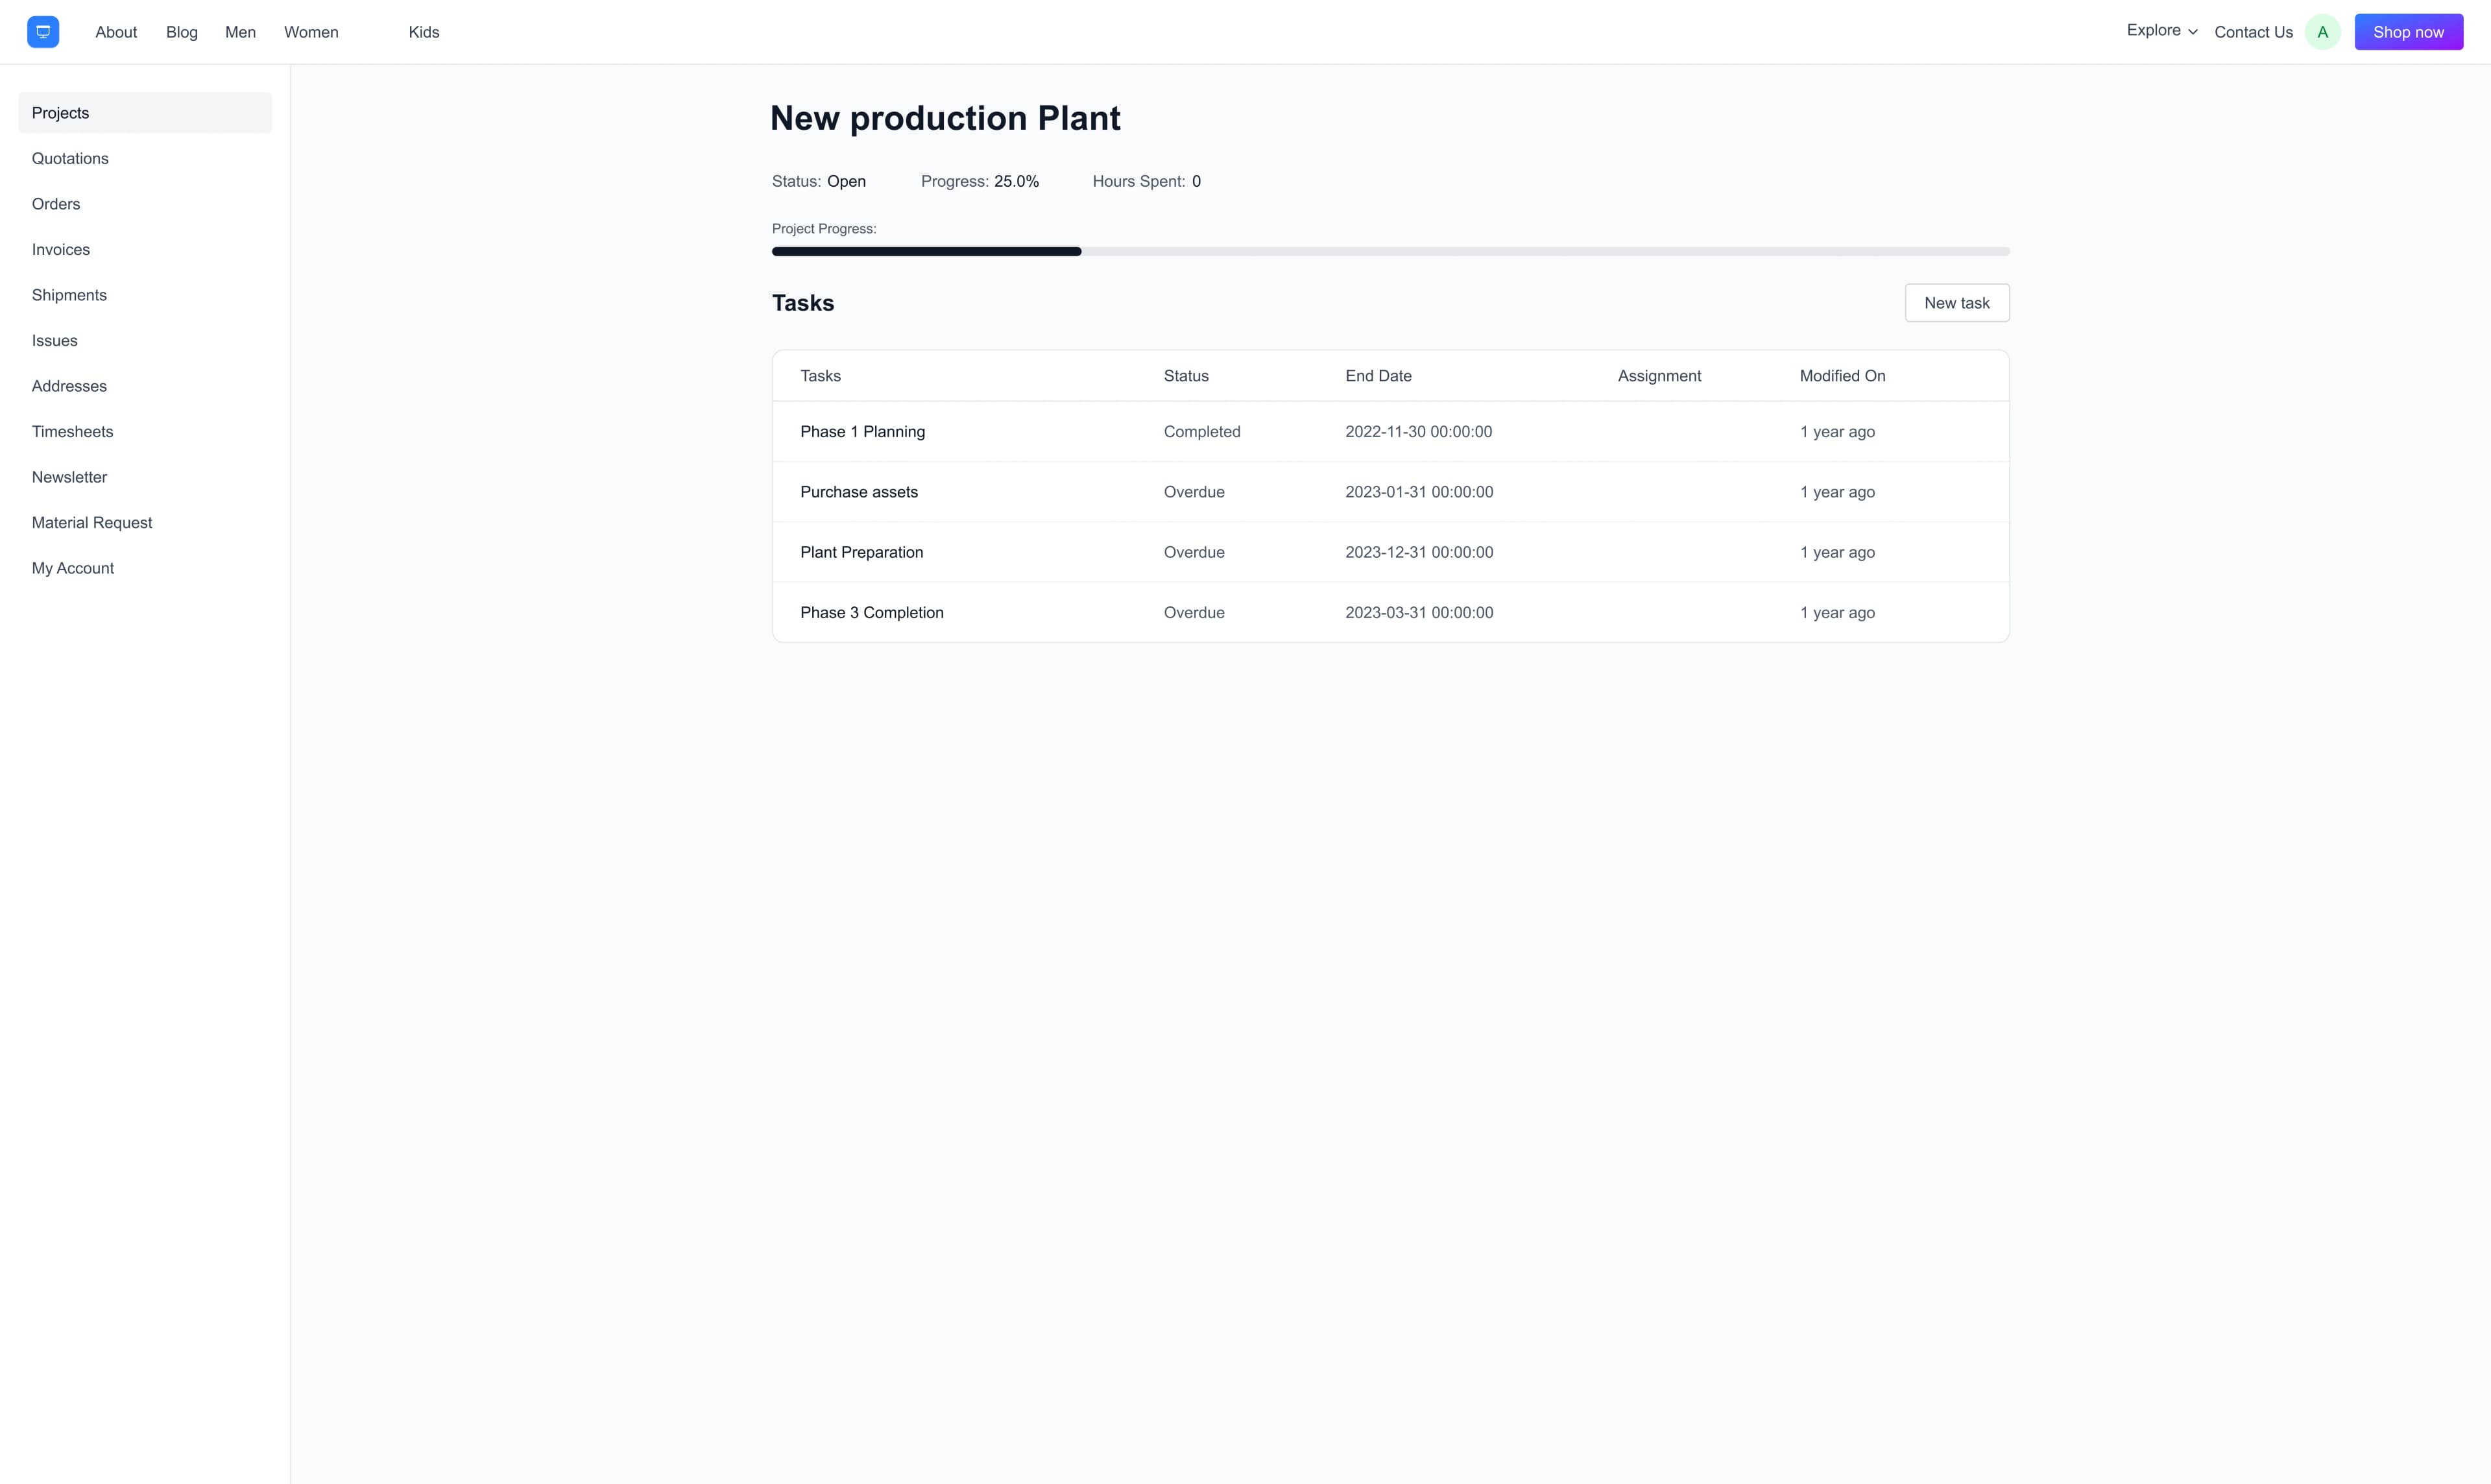
Task: Click the New task button
Action: pyautogui.click(x=1956, y=302)
